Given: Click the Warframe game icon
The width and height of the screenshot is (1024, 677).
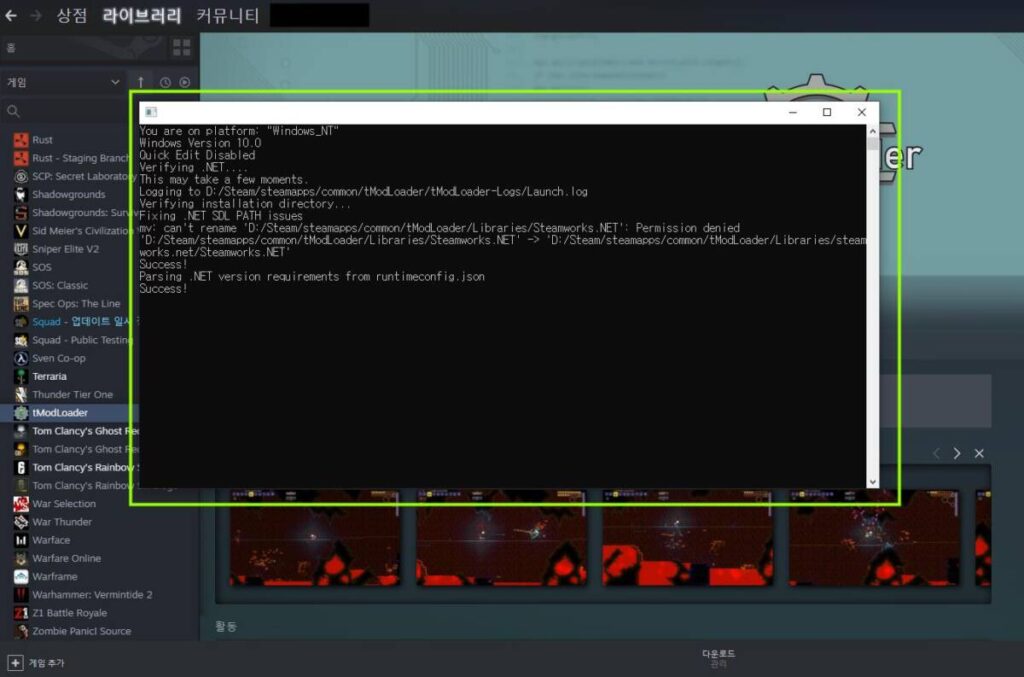Looking at the screenshot, I should pyautogui.click(x=20, y=576).
